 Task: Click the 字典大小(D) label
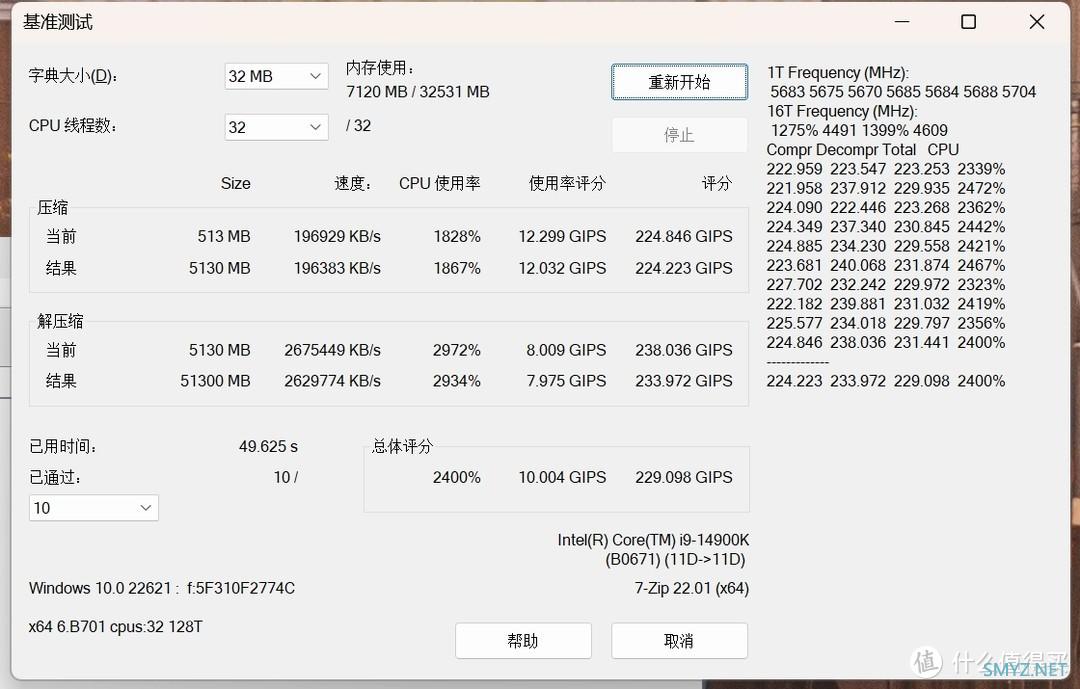click(x=73, y=76)
